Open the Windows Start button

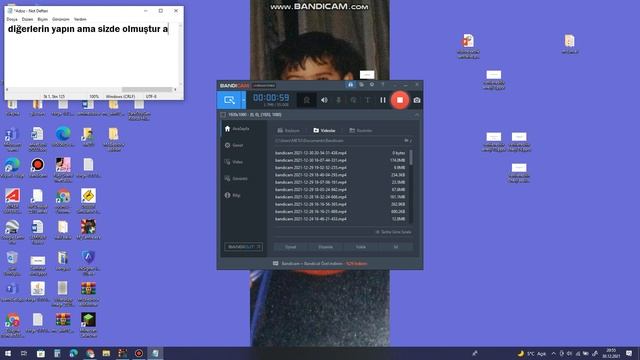[8, 353]
